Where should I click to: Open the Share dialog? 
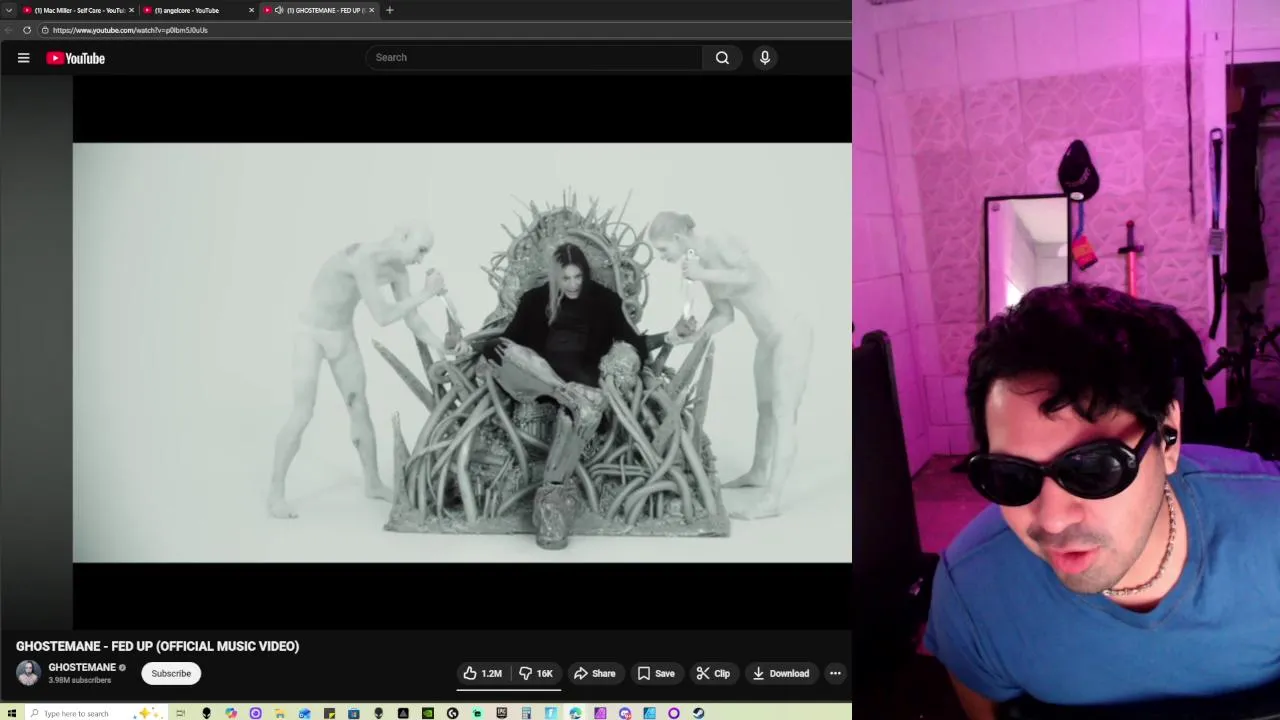(594, 673)
